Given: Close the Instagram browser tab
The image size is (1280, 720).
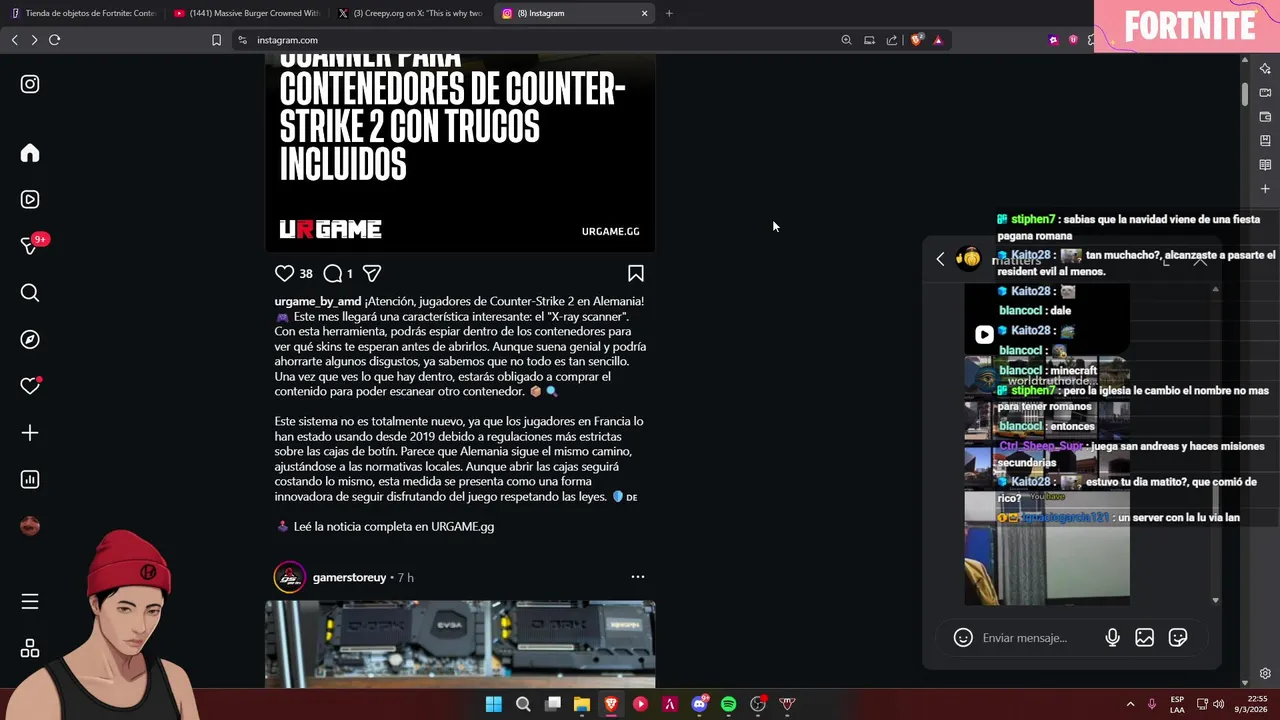Looking at the screenshot, I should (644, 13).
